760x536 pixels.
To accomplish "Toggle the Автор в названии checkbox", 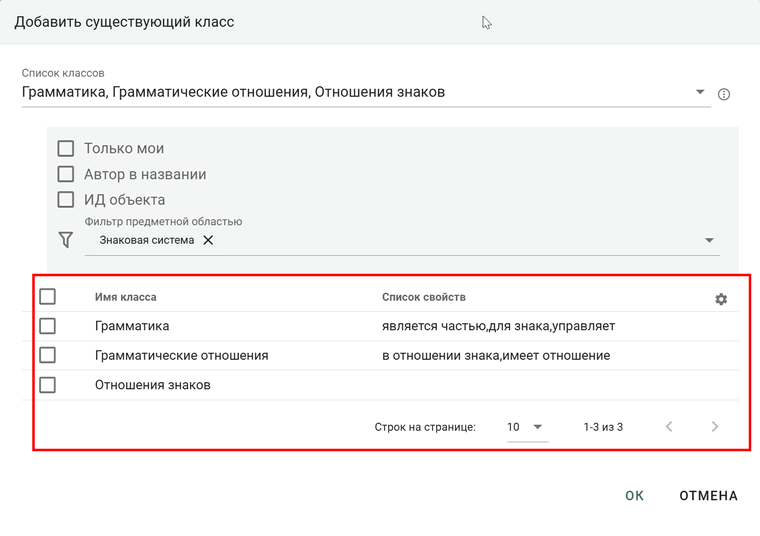I will coord(66,174).
